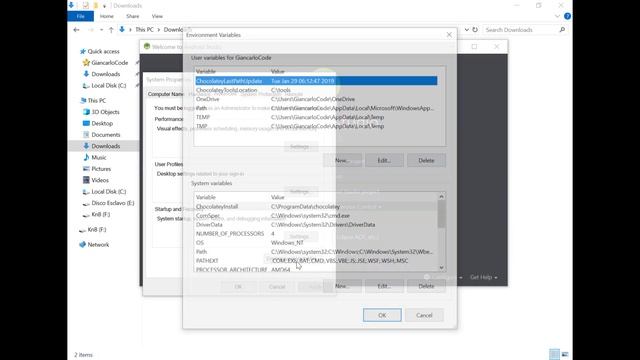The image size is (640, 360).
Task: Open Quick access in navigation pane
Action: point(100,51)
